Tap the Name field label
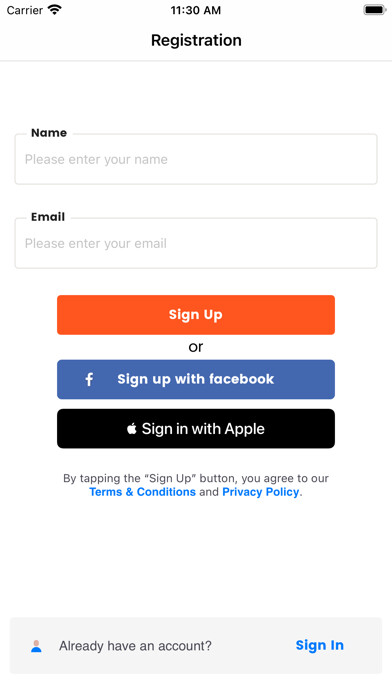The image size is (392, 696). tap(49, 133)
